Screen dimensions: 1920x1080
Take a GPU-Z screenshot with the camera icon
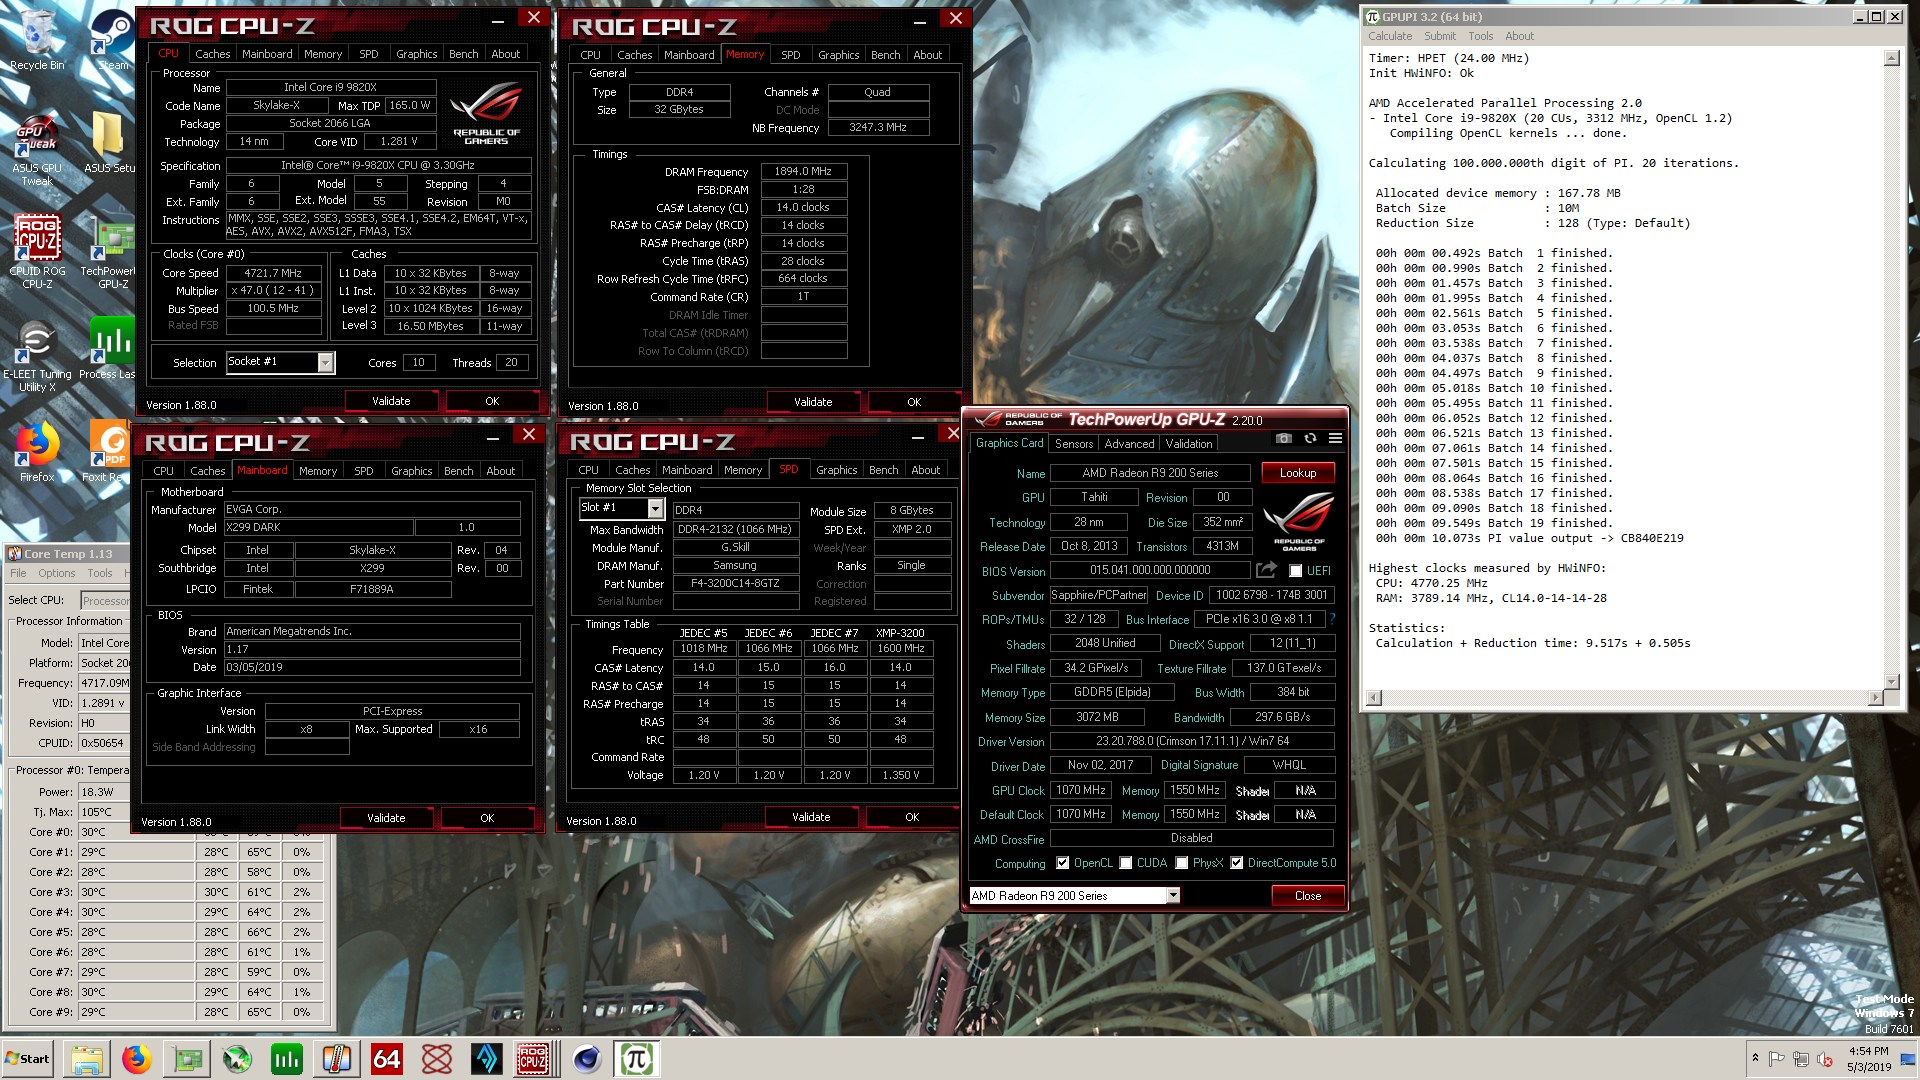tap(1284, 438)
